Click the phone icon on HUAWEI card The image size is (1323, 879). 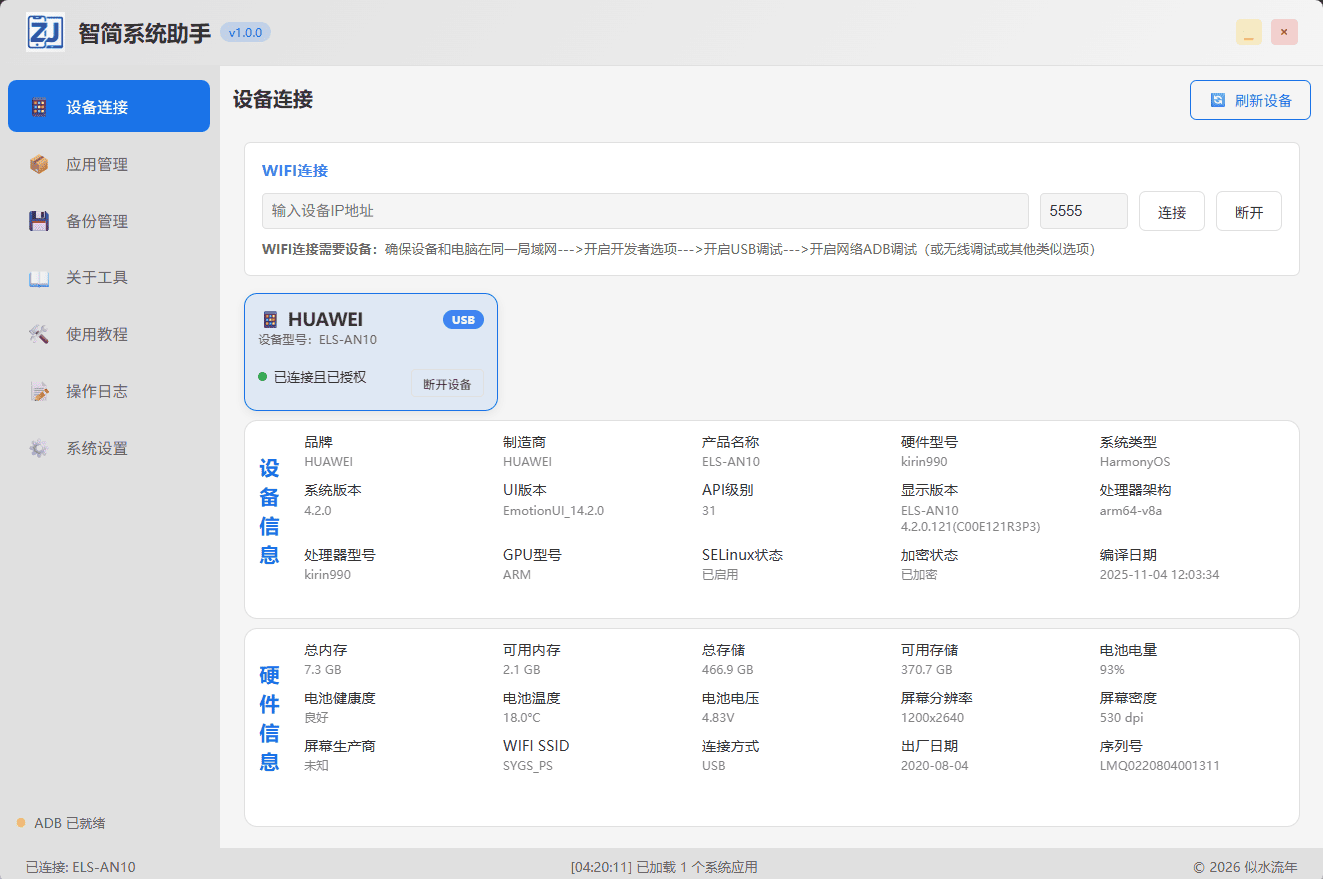270,319
